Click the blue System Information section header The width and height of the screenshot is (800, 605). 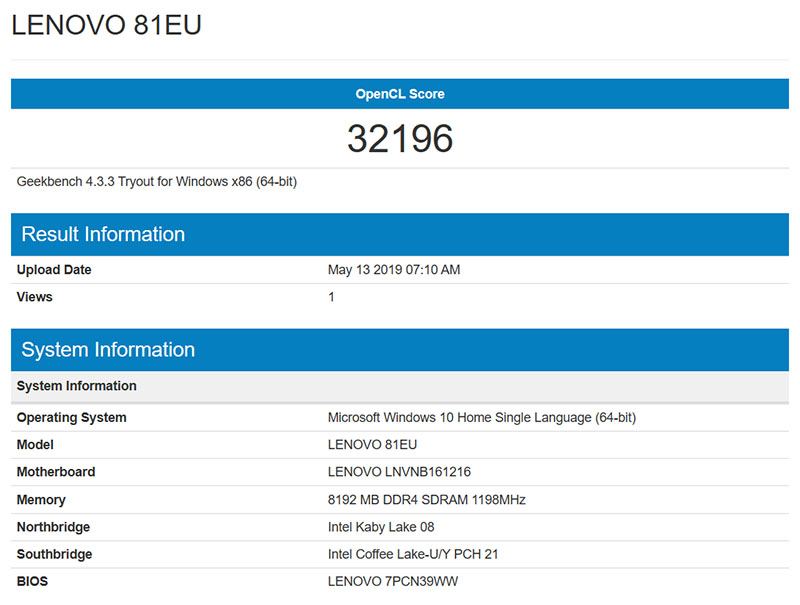[x=400, y=349]
